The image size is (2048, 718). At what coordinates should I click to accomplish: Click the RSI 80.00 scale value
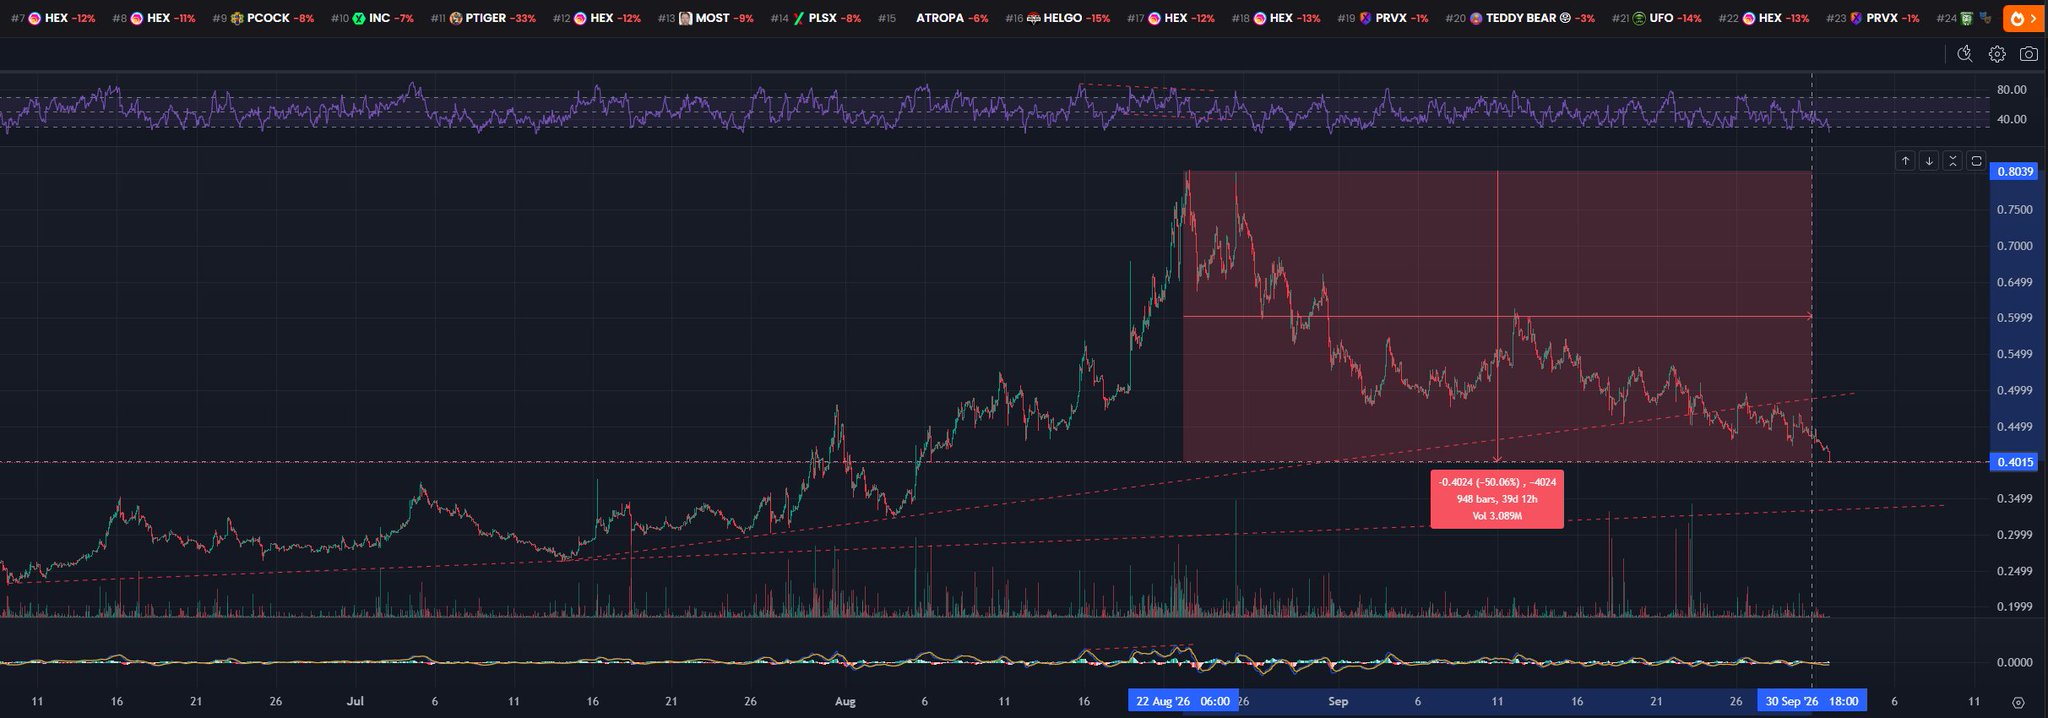[2011, 90]
